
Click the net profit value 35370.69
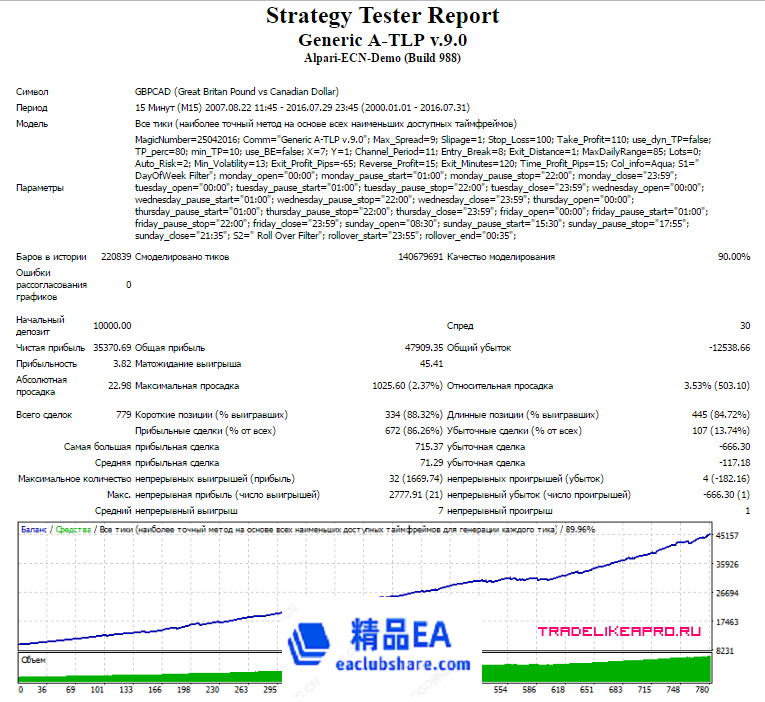[112, 348]
